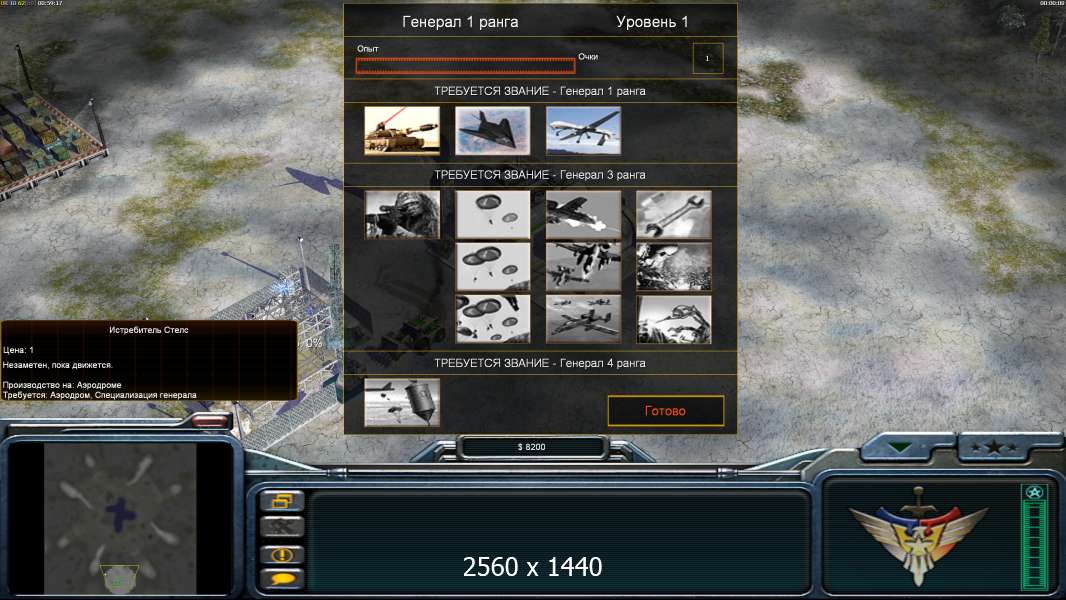Open the beacon alert exclamation button
Viewport: 1066px width, 600px height.
tap(282, 554)
